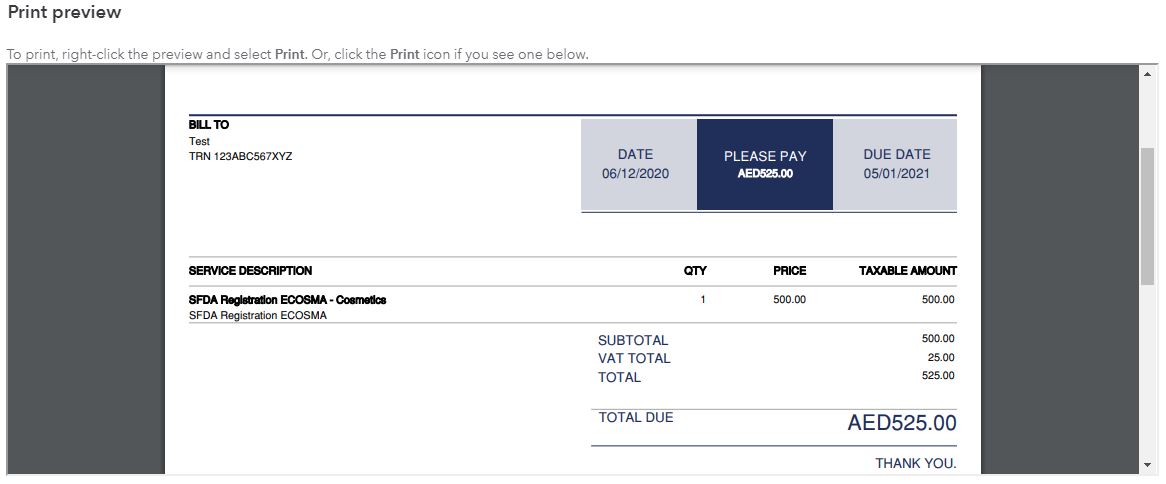The width and height of the screenshot is (1166, 484).
Task: Click the DUE DATE 05/01/2021 box
Action: [x=896, y=164]
